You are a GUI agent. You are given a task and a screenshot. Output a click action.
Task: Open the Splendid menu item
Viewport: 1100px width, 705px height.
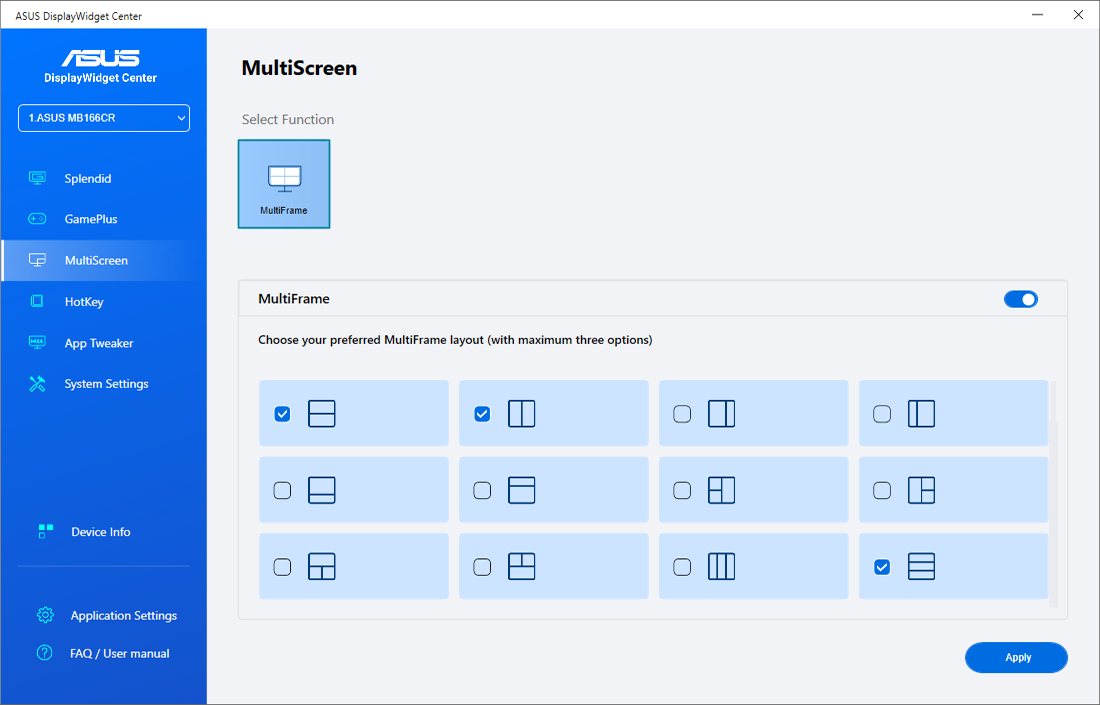click(104, 178)
